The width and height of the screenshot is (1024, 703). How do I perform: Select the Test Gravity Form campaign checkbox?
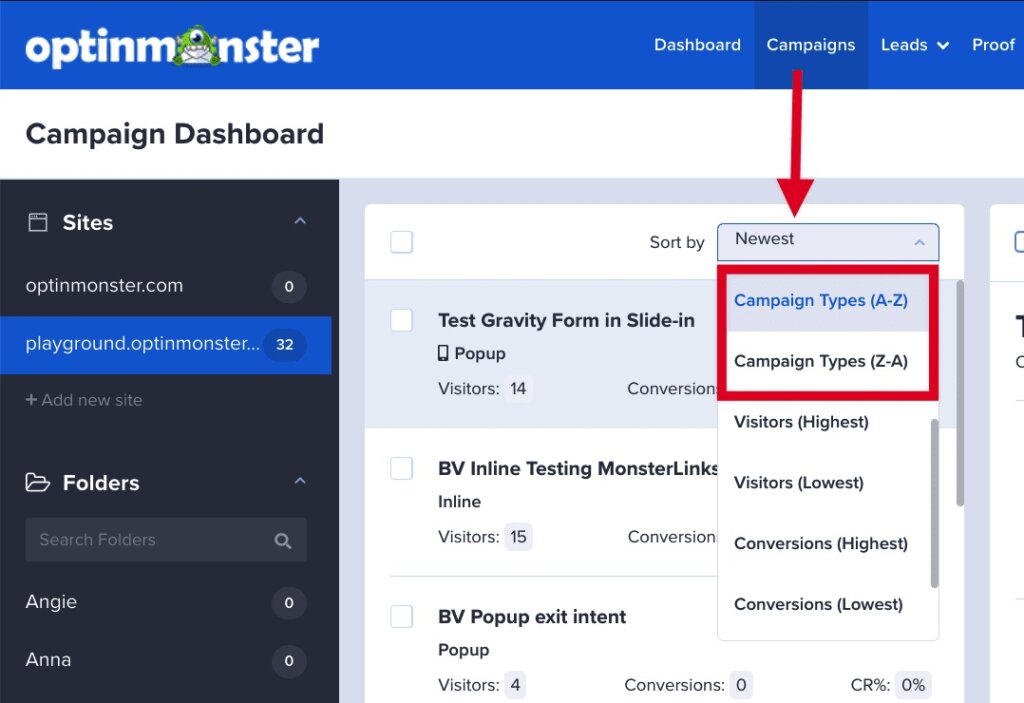pyautogui.click(x=401, y=320)
